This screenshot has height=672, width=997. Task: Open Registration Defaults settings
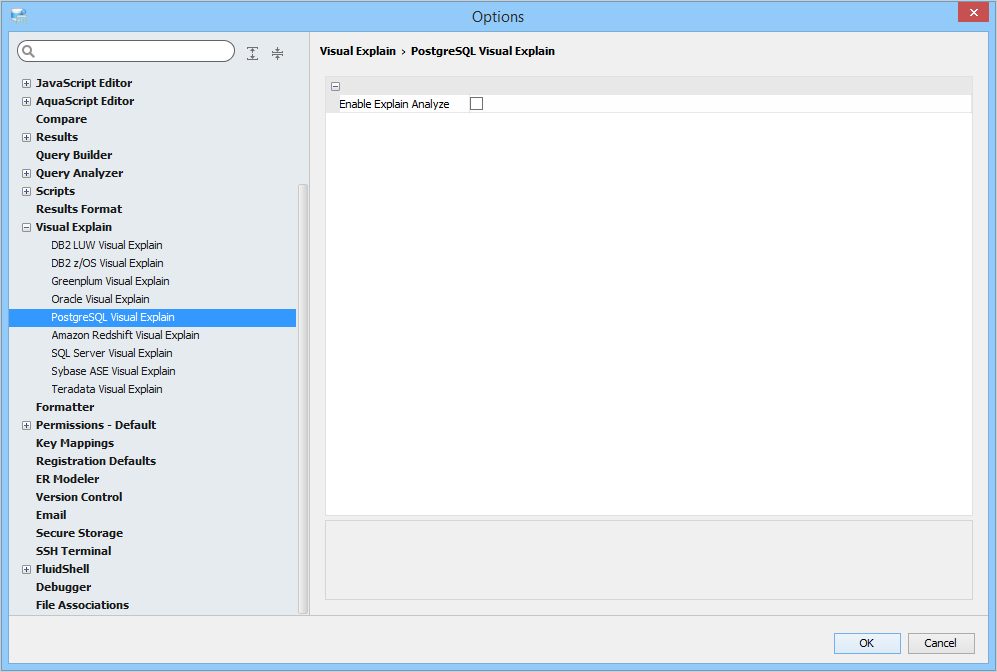[96, 462]
